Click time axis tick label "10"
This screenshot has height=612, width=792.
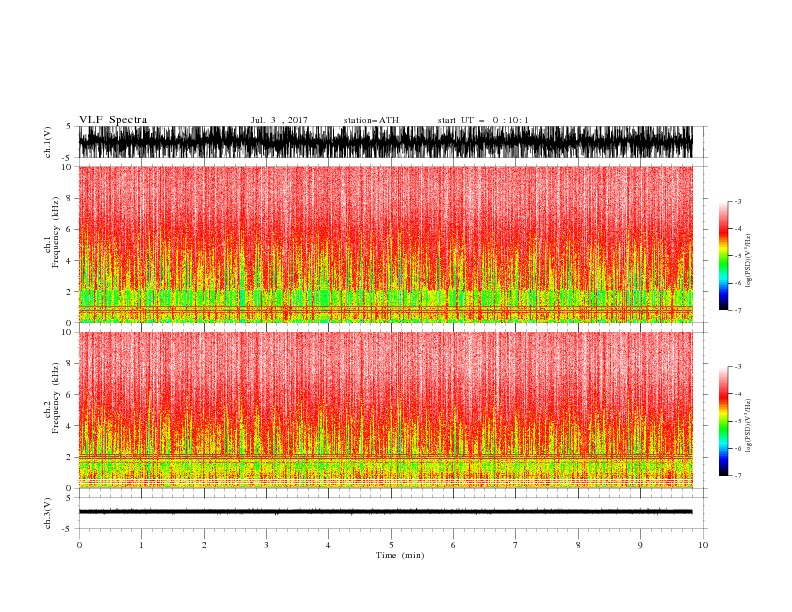tap(703, 545)
